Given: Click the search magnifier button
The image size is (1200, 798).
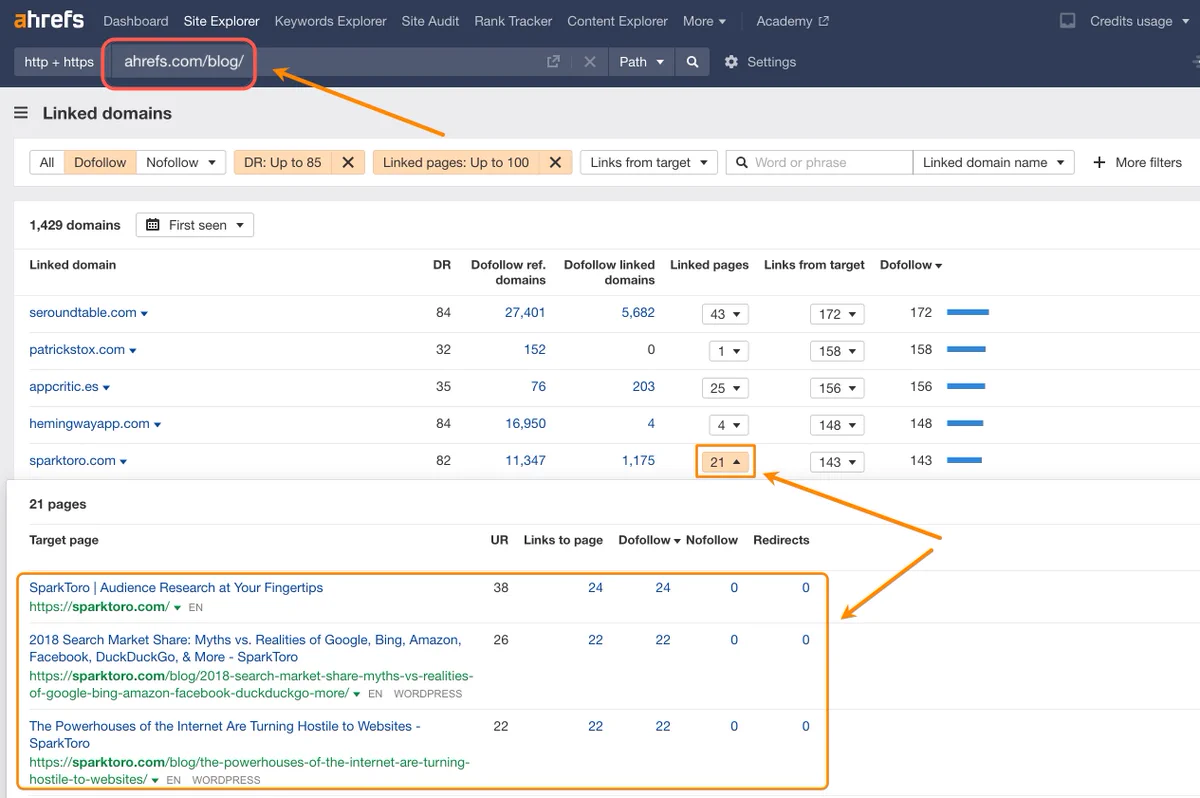Looking at the screenshot, I should 692,62.
